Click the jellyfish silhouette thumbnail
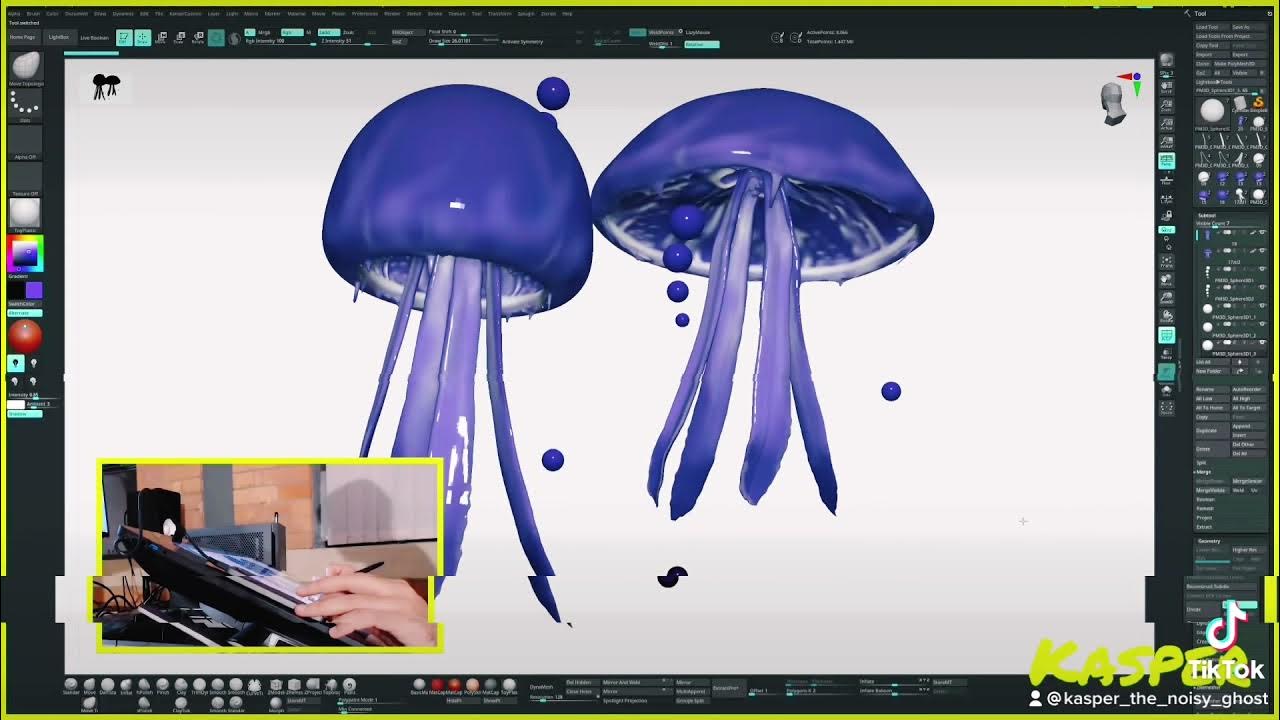1280x720 pixels. tap(106, 87)
